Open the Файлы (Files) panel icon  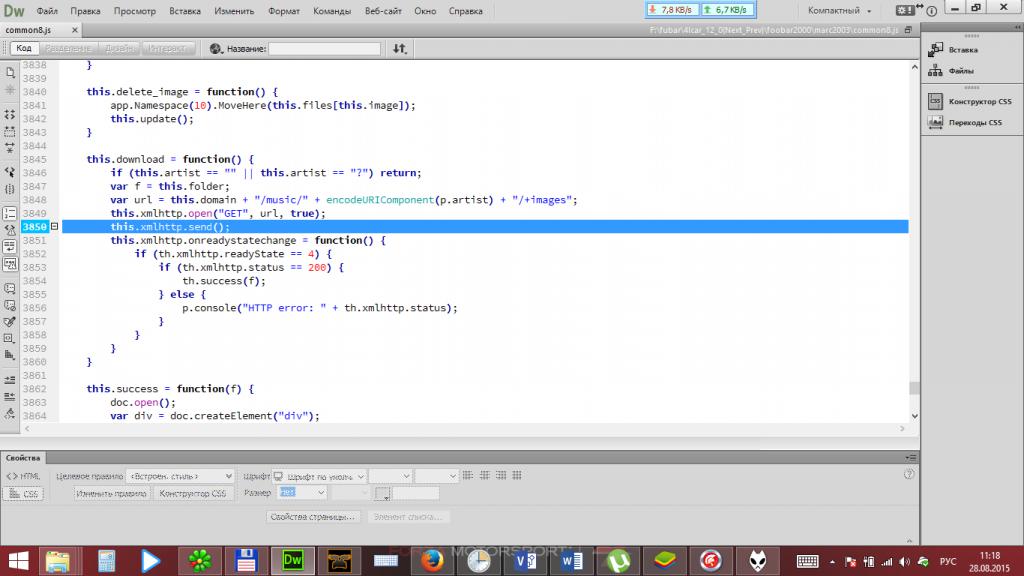pyautogui.click(x=936, y=71)
